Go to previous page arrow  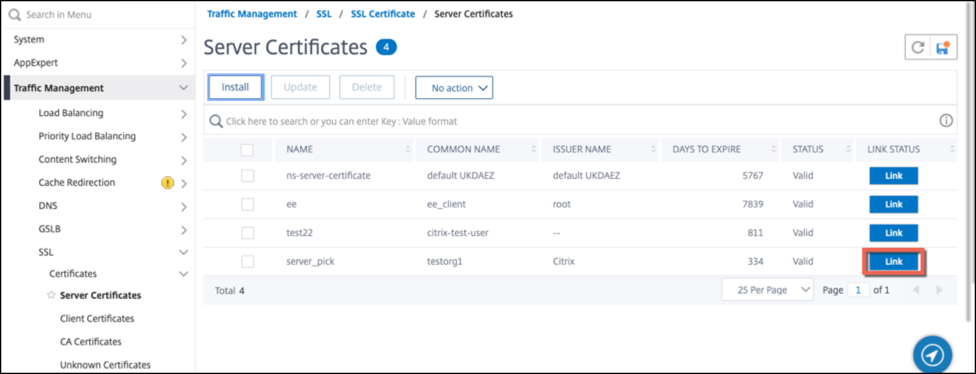[x=916, y=290]
